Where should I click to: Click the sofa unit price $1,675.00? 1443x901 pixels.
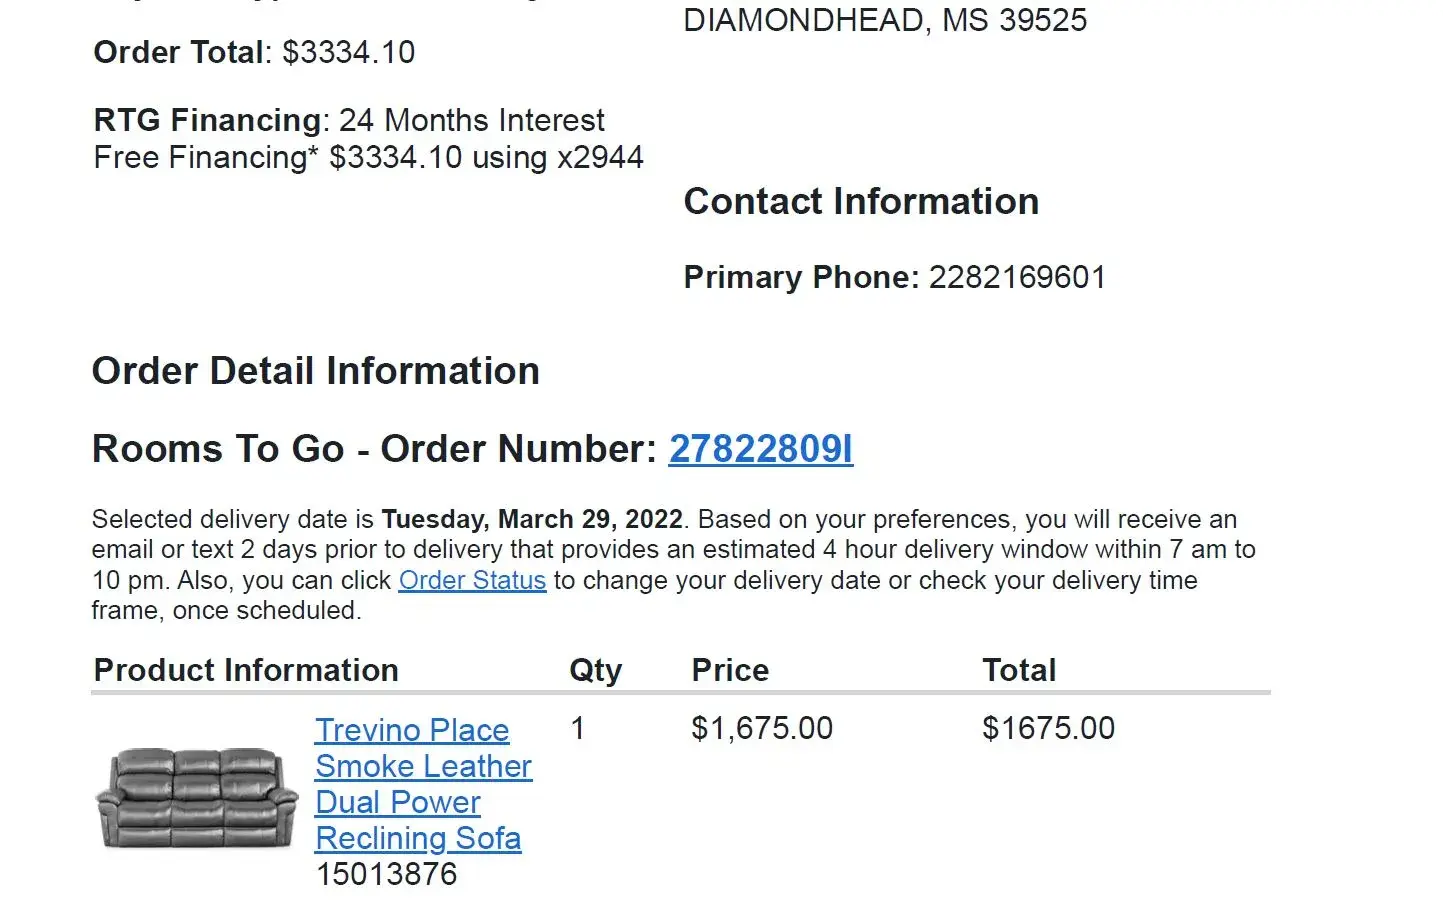(x=762, y=728)
